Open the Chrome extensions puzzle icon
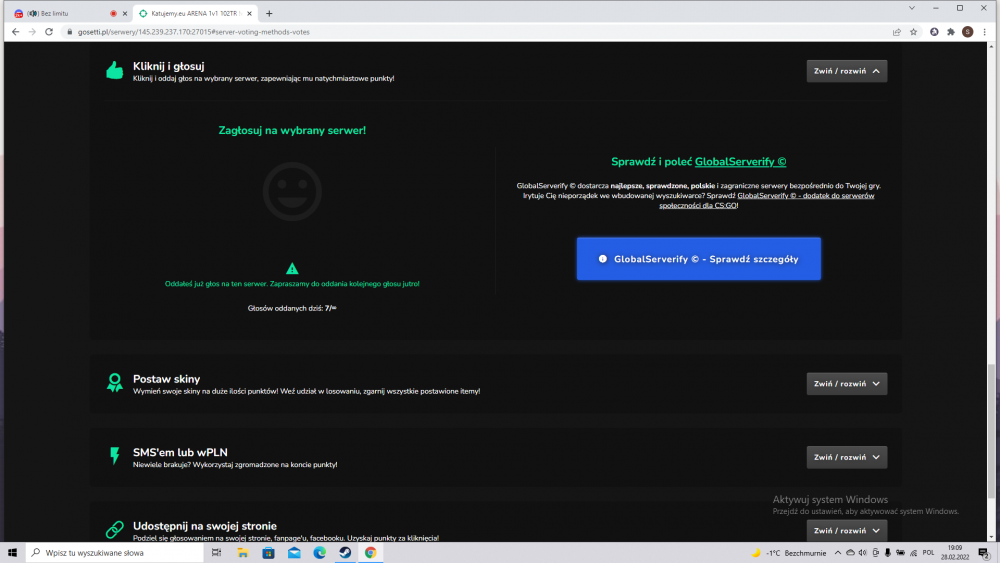 pos(951,32)
